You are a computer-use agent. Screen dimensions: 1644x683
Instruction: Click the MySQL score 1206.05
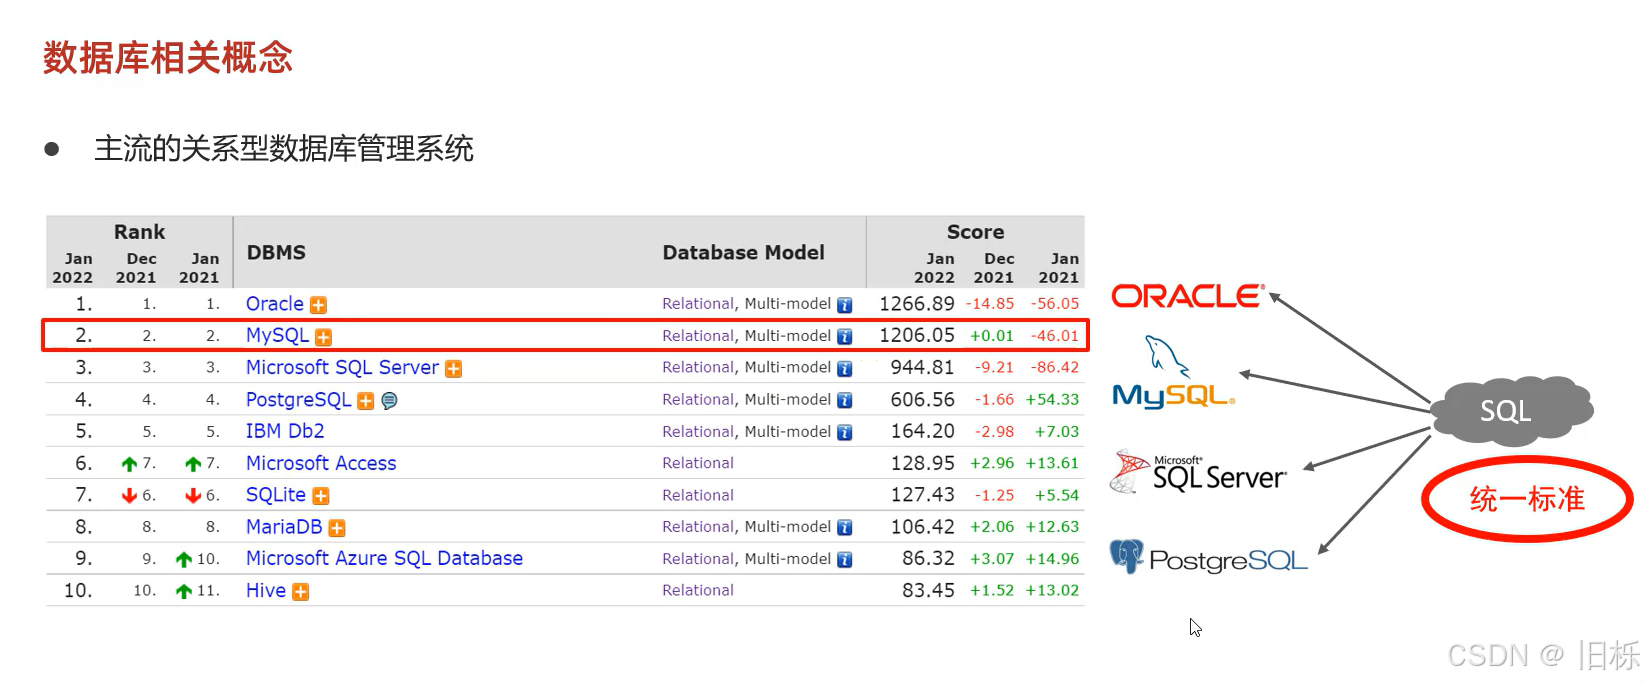917,336
